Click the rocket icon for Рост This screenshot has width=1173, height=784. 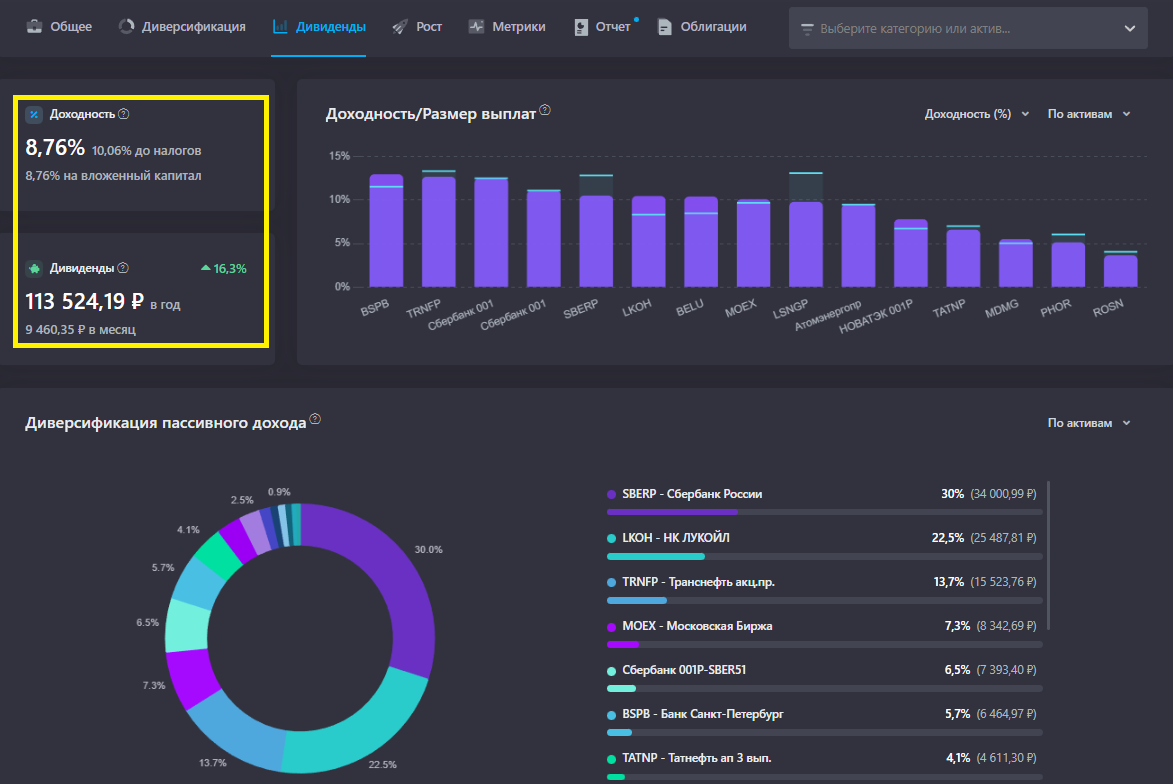pyautogui.click(x=400, y=27)
